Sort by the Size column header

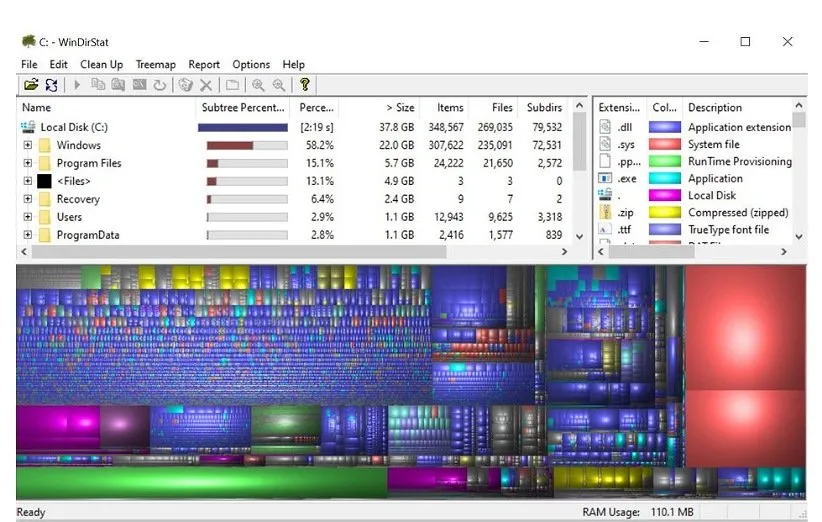pyautogui.click(x=400, y=107)
